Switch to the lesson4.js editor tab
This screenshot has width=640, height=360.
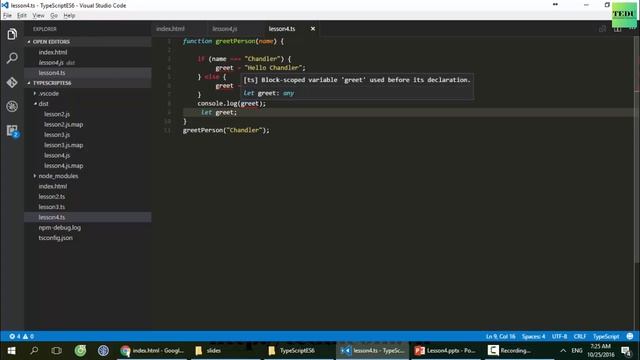click(225, 29)
